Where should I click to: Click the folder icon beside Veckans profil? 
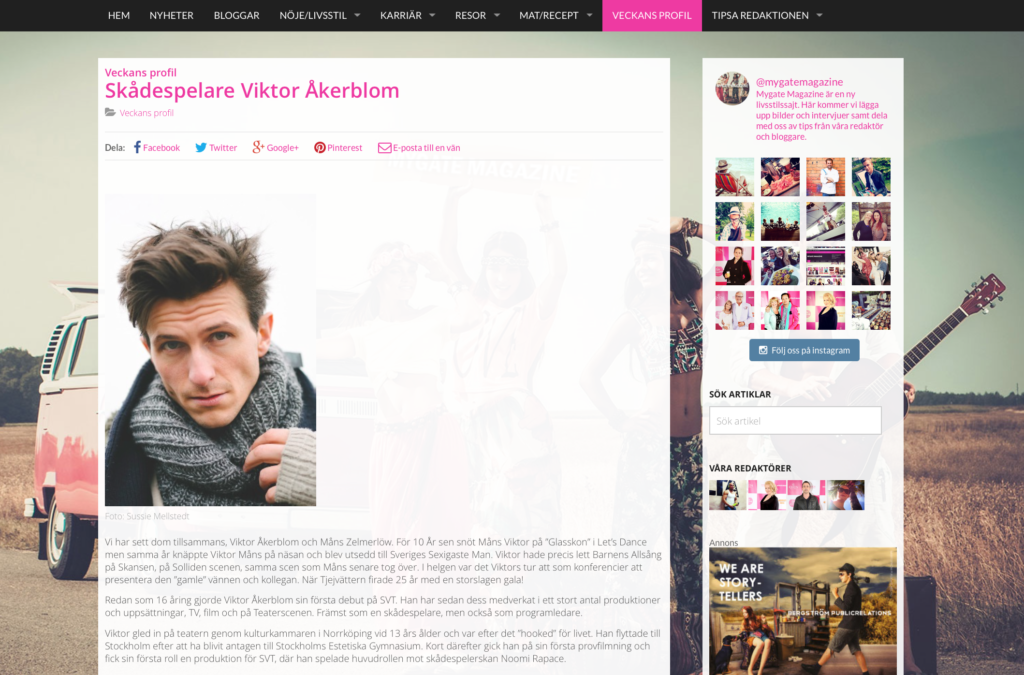pos(110,112)
